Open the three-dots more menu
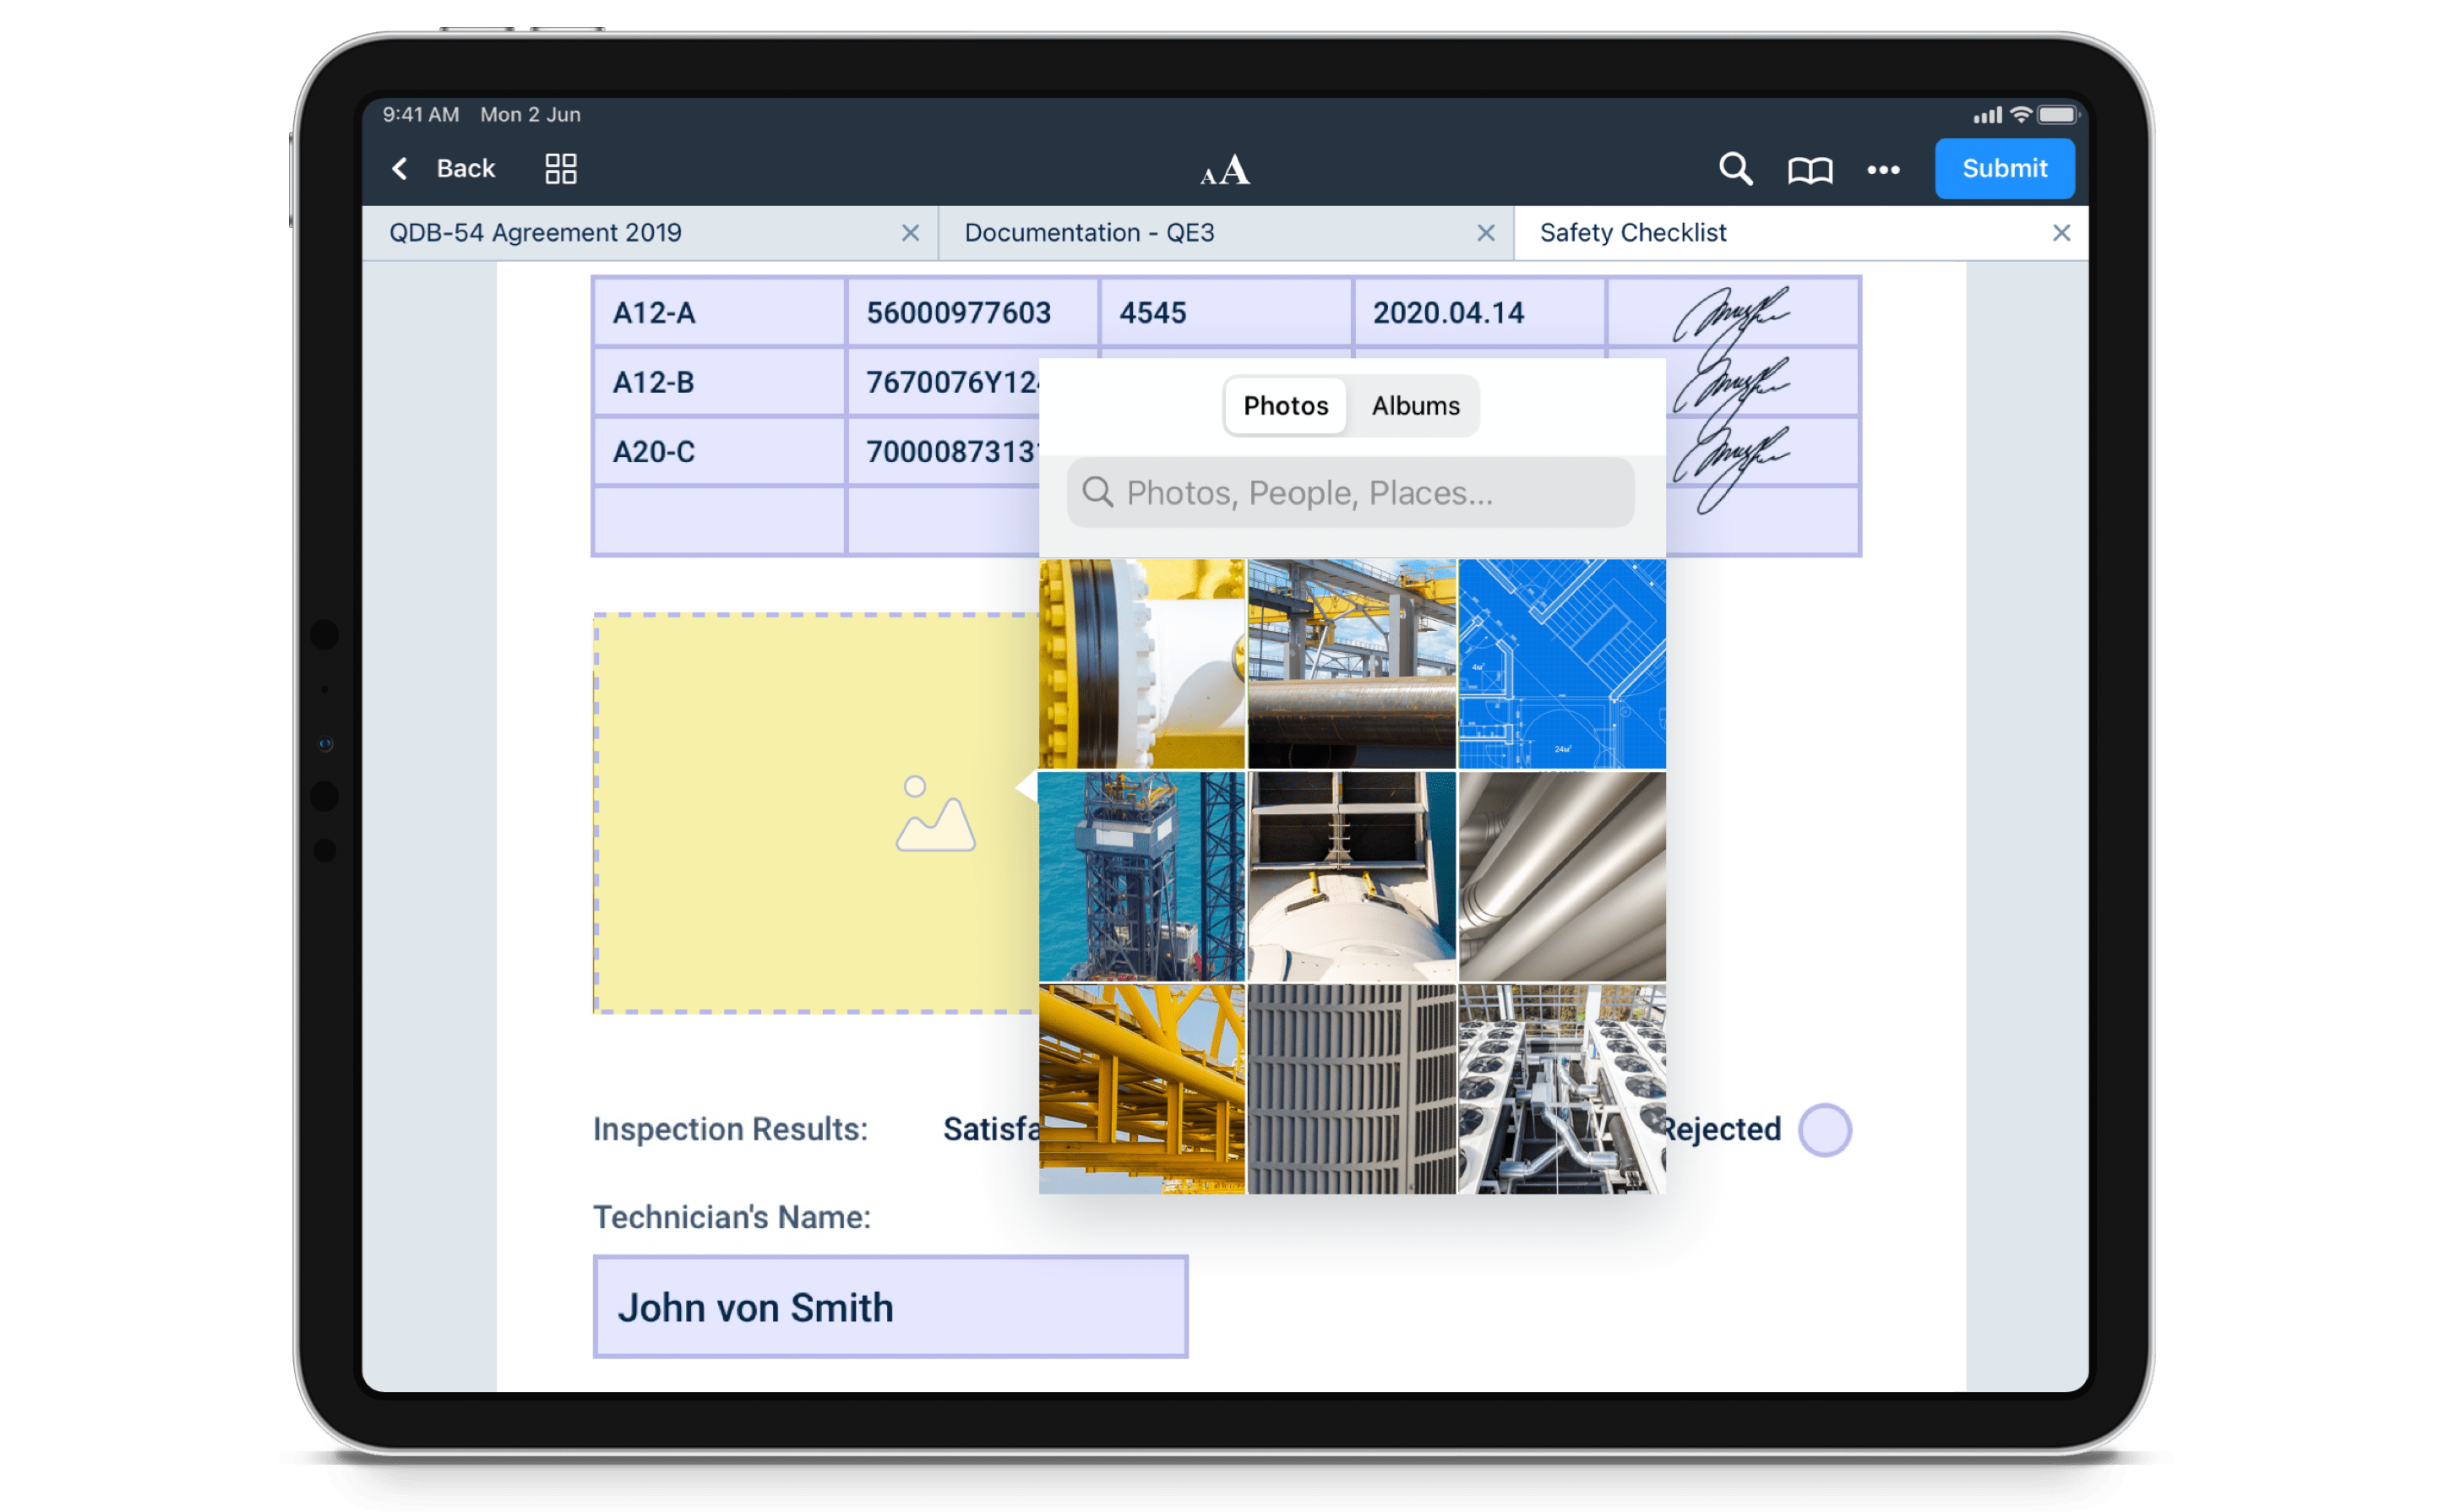 pos(1883,170)
